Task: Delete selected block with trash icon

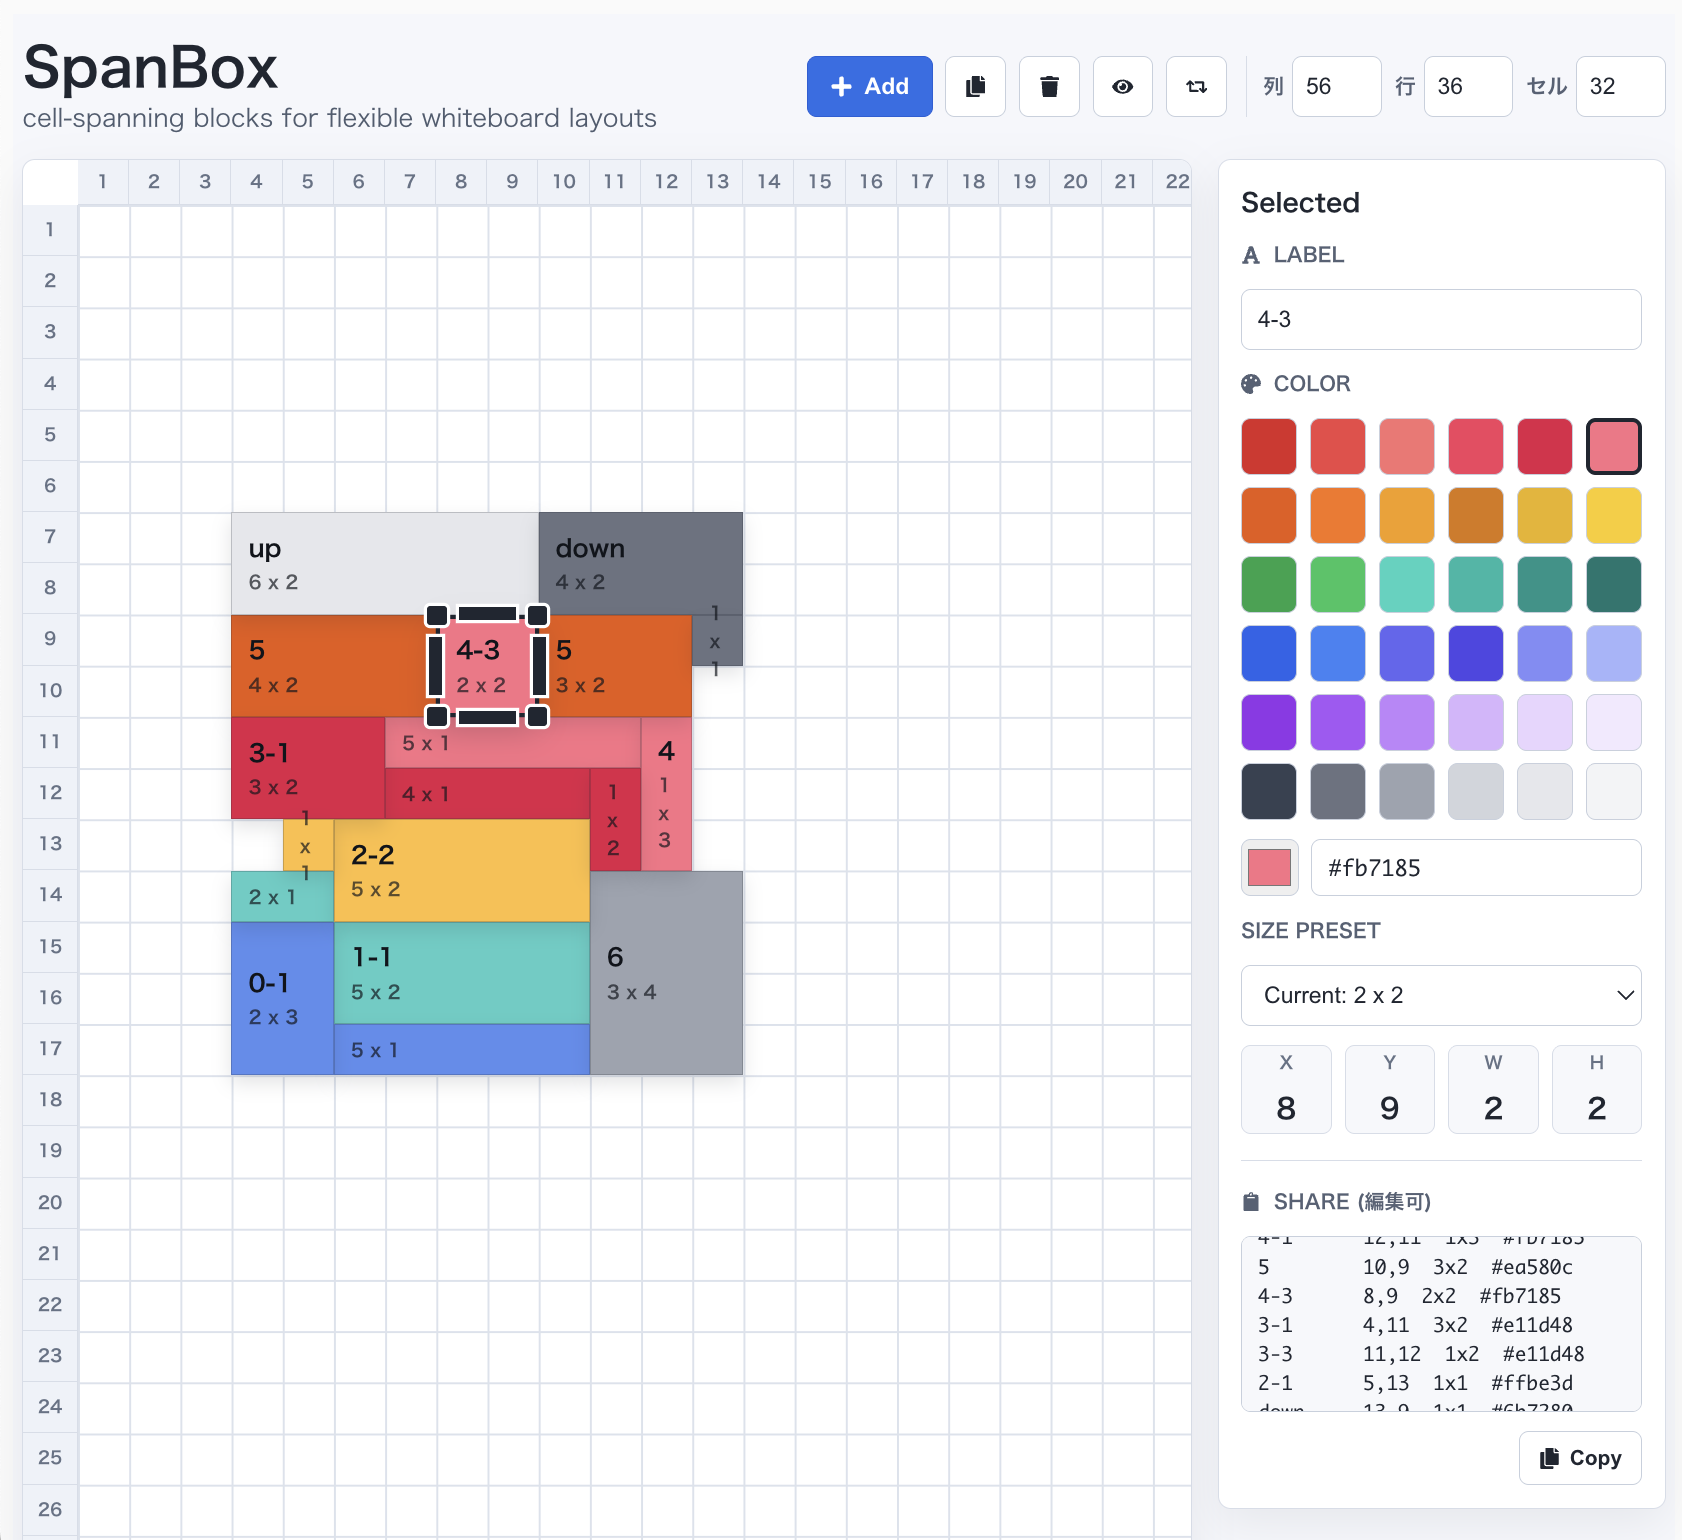Action: 1049,86
